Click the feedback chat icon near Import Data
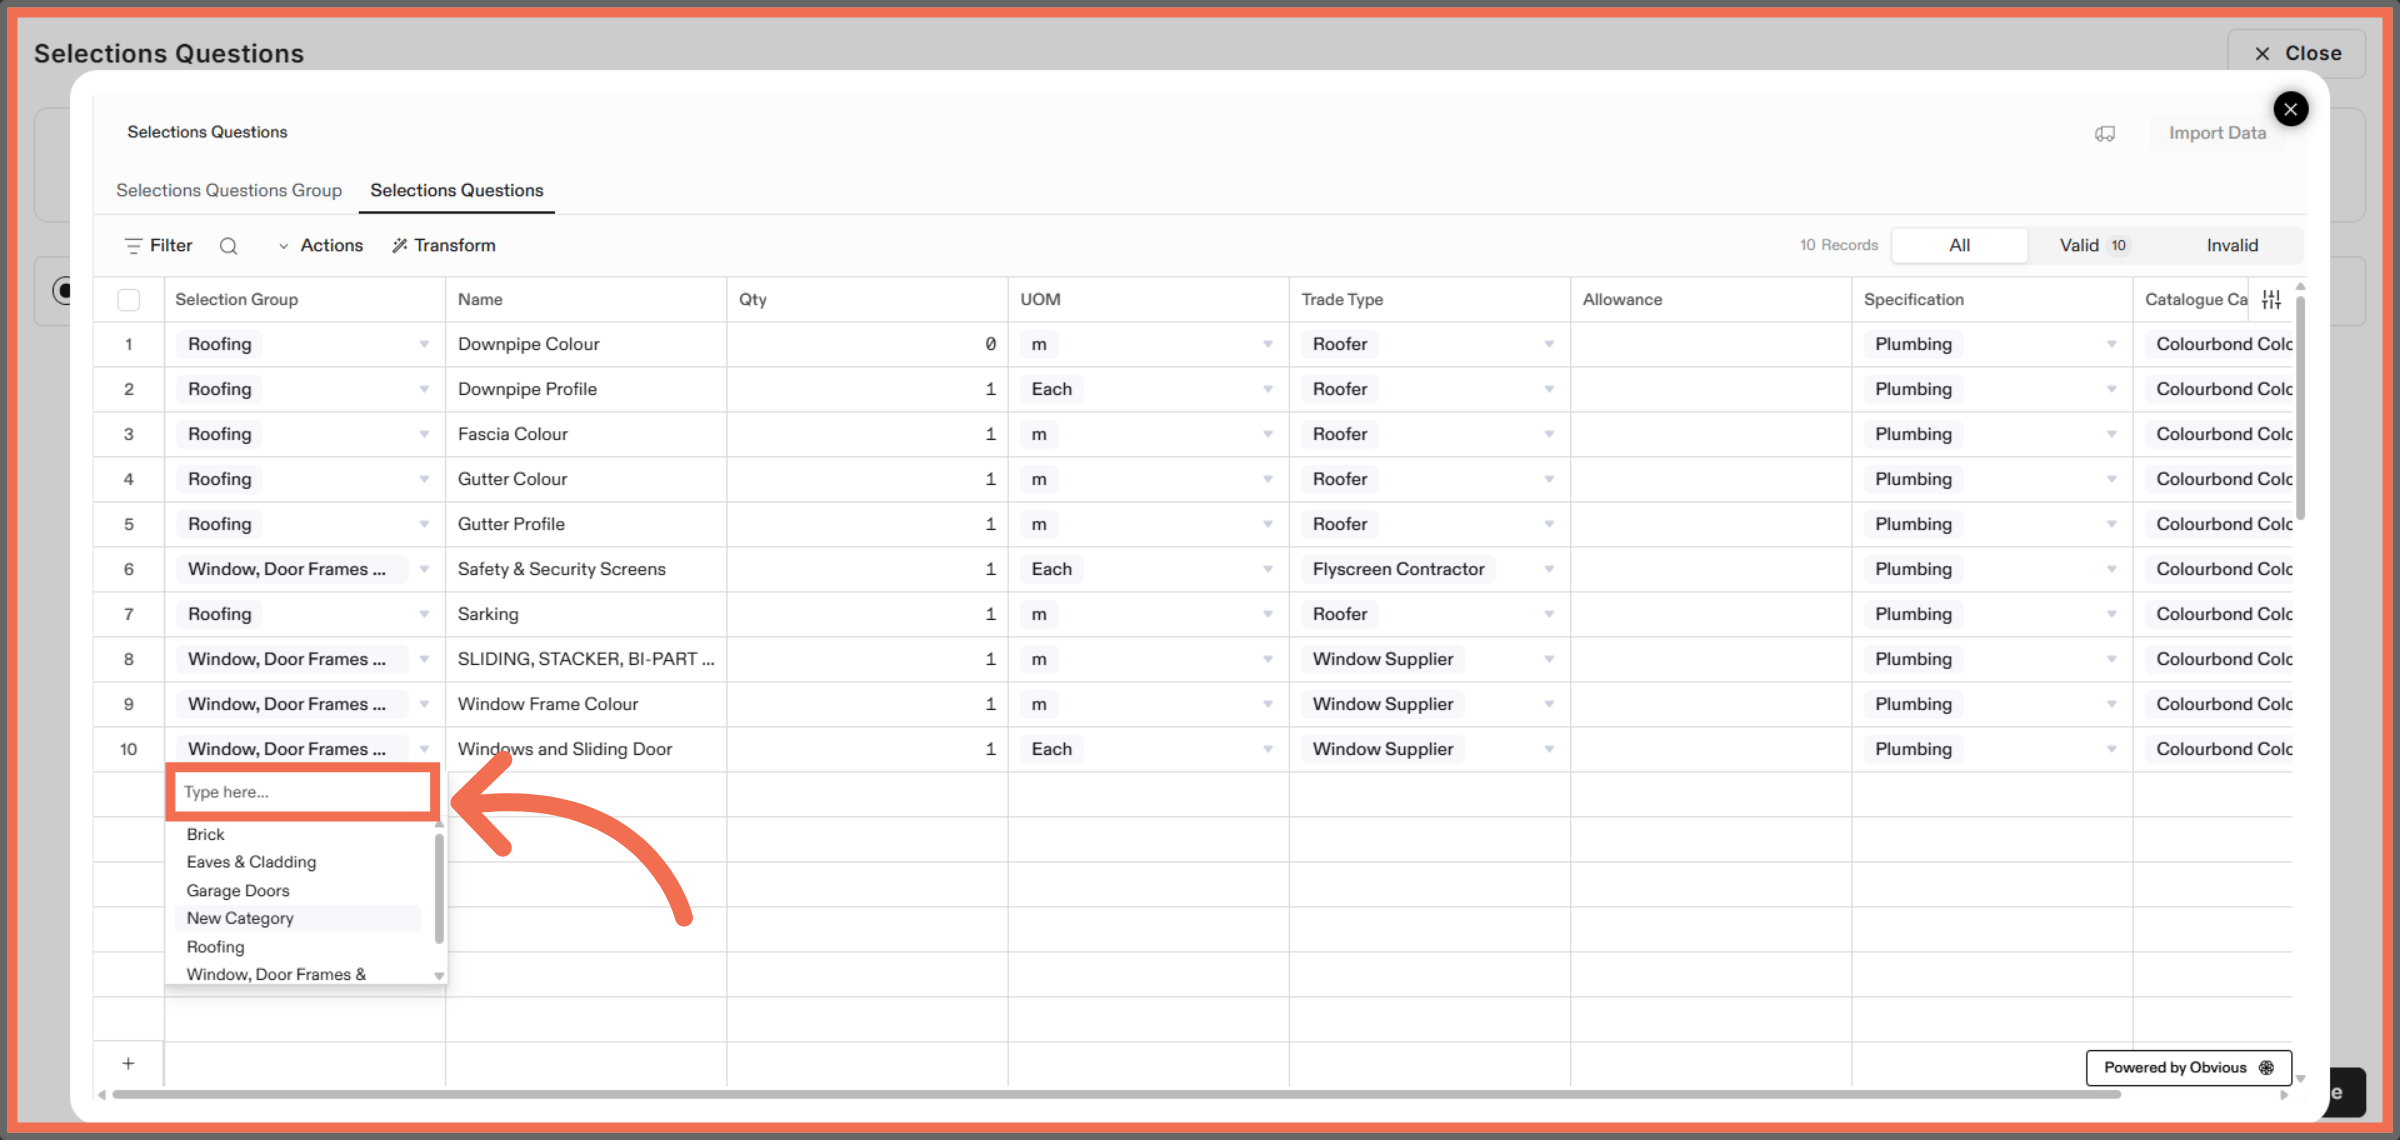2400x1140 pixels. coord(2105,133)
